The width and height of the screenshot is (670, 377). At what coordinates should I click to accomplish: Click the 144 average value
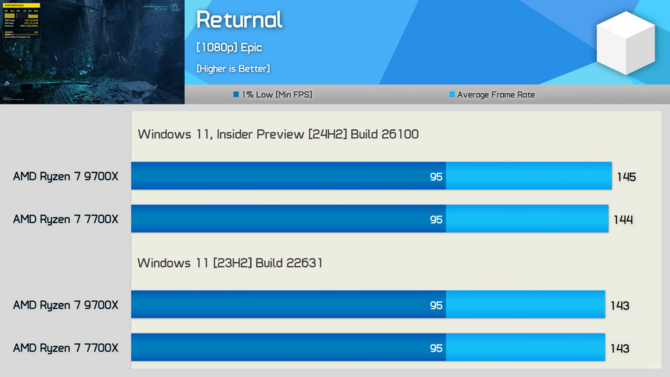tap(623, 220)
